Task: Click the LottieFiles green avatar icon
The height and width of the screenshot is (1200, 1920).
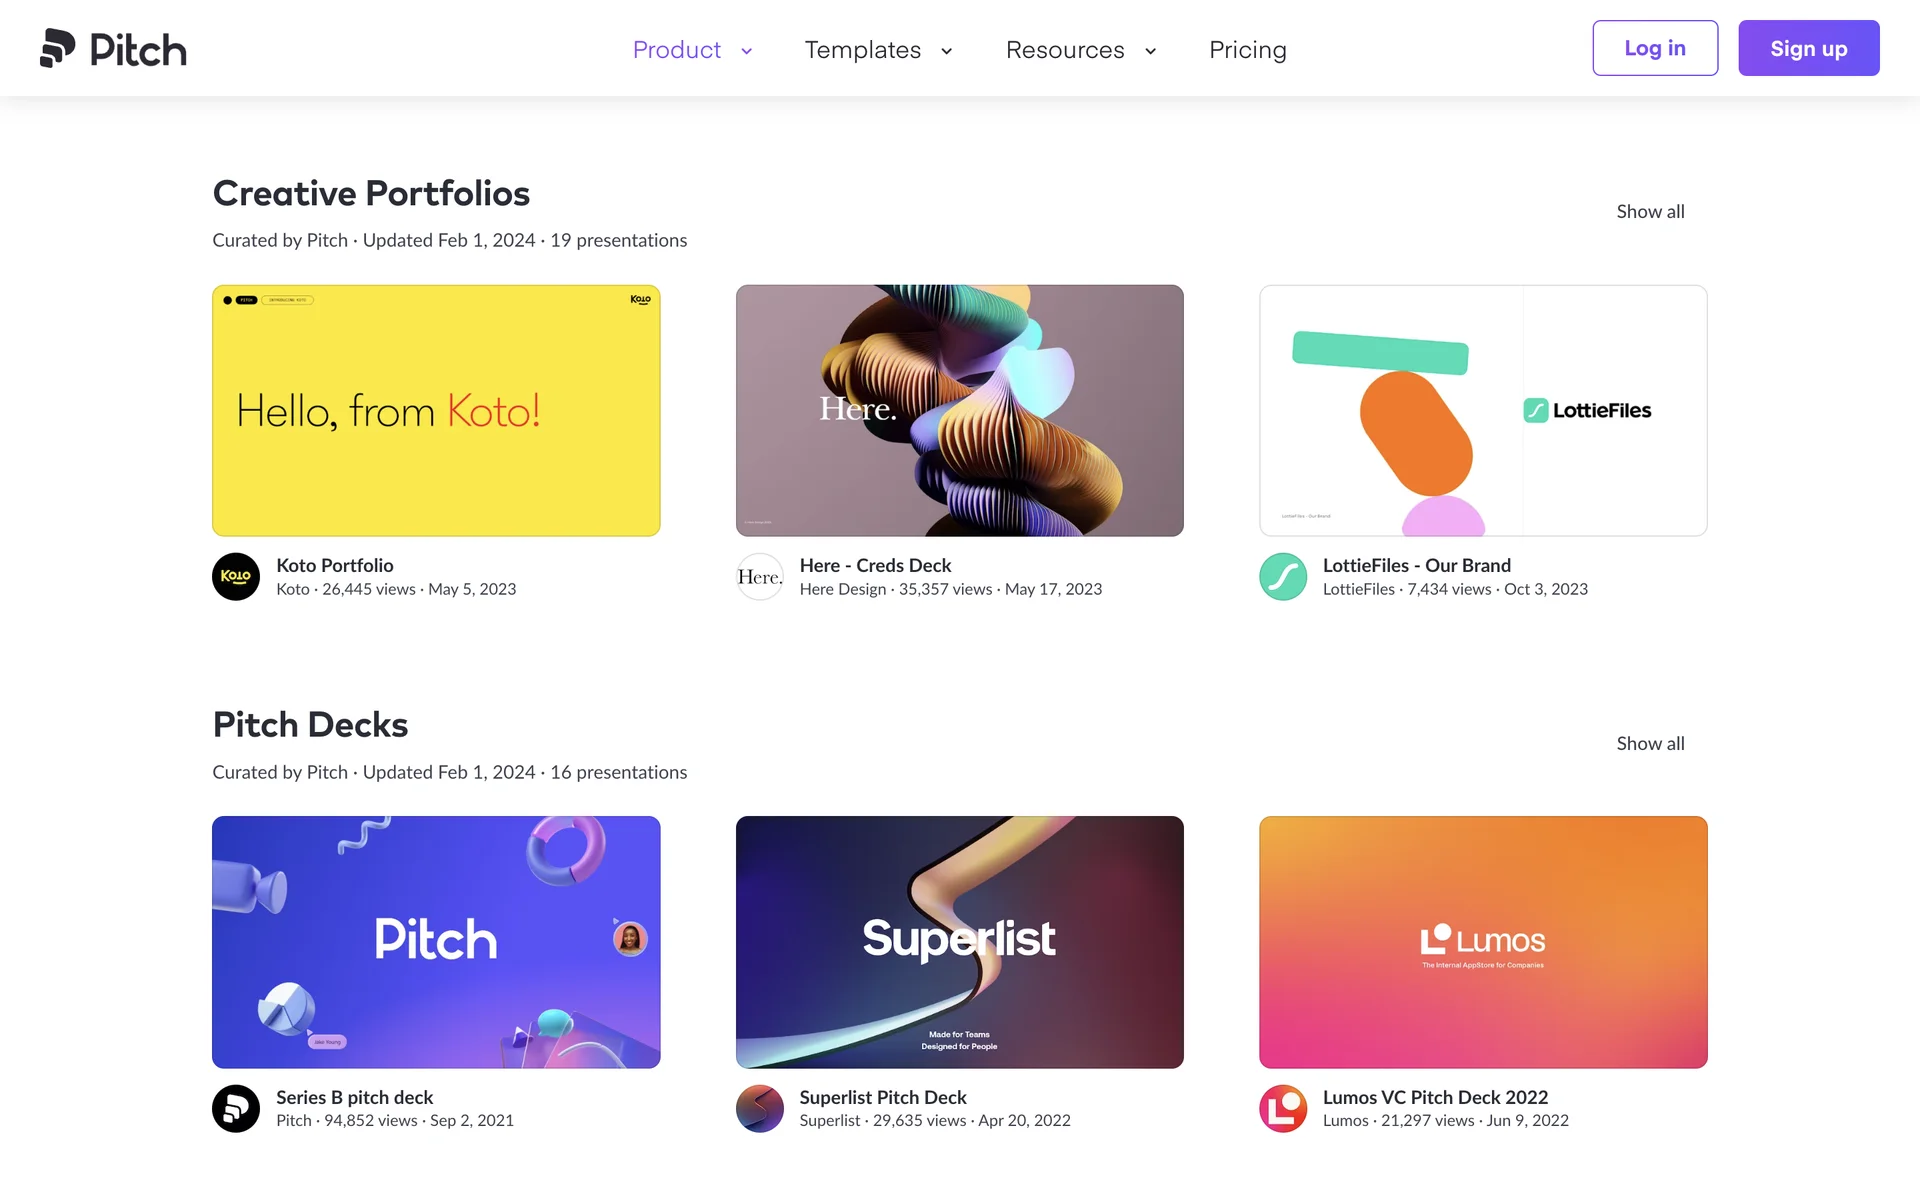Action: coord(1283,577)
